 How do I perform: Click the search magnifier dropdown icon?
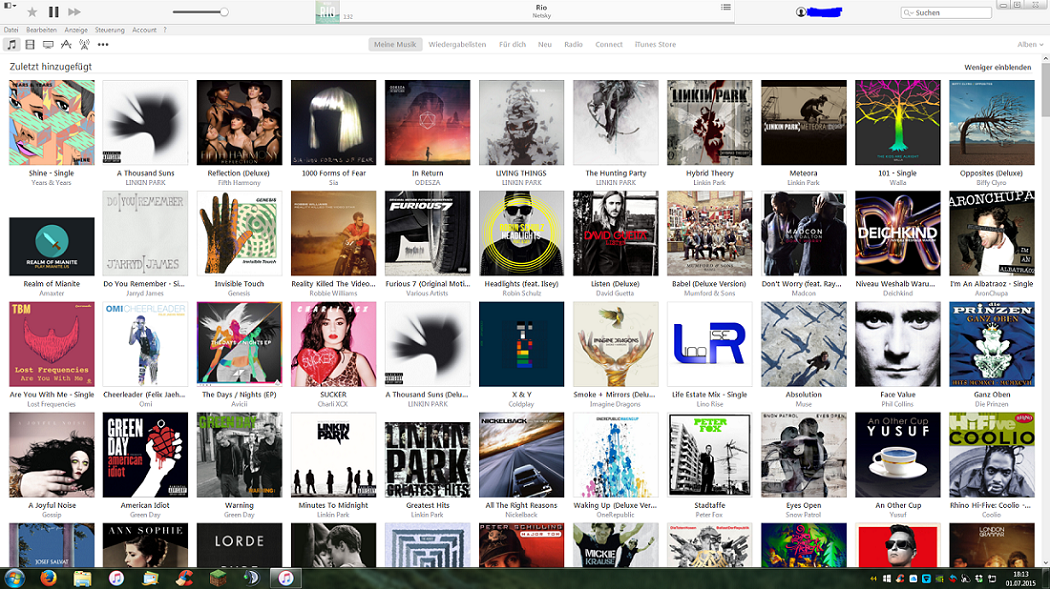click(x=909, y=13)
